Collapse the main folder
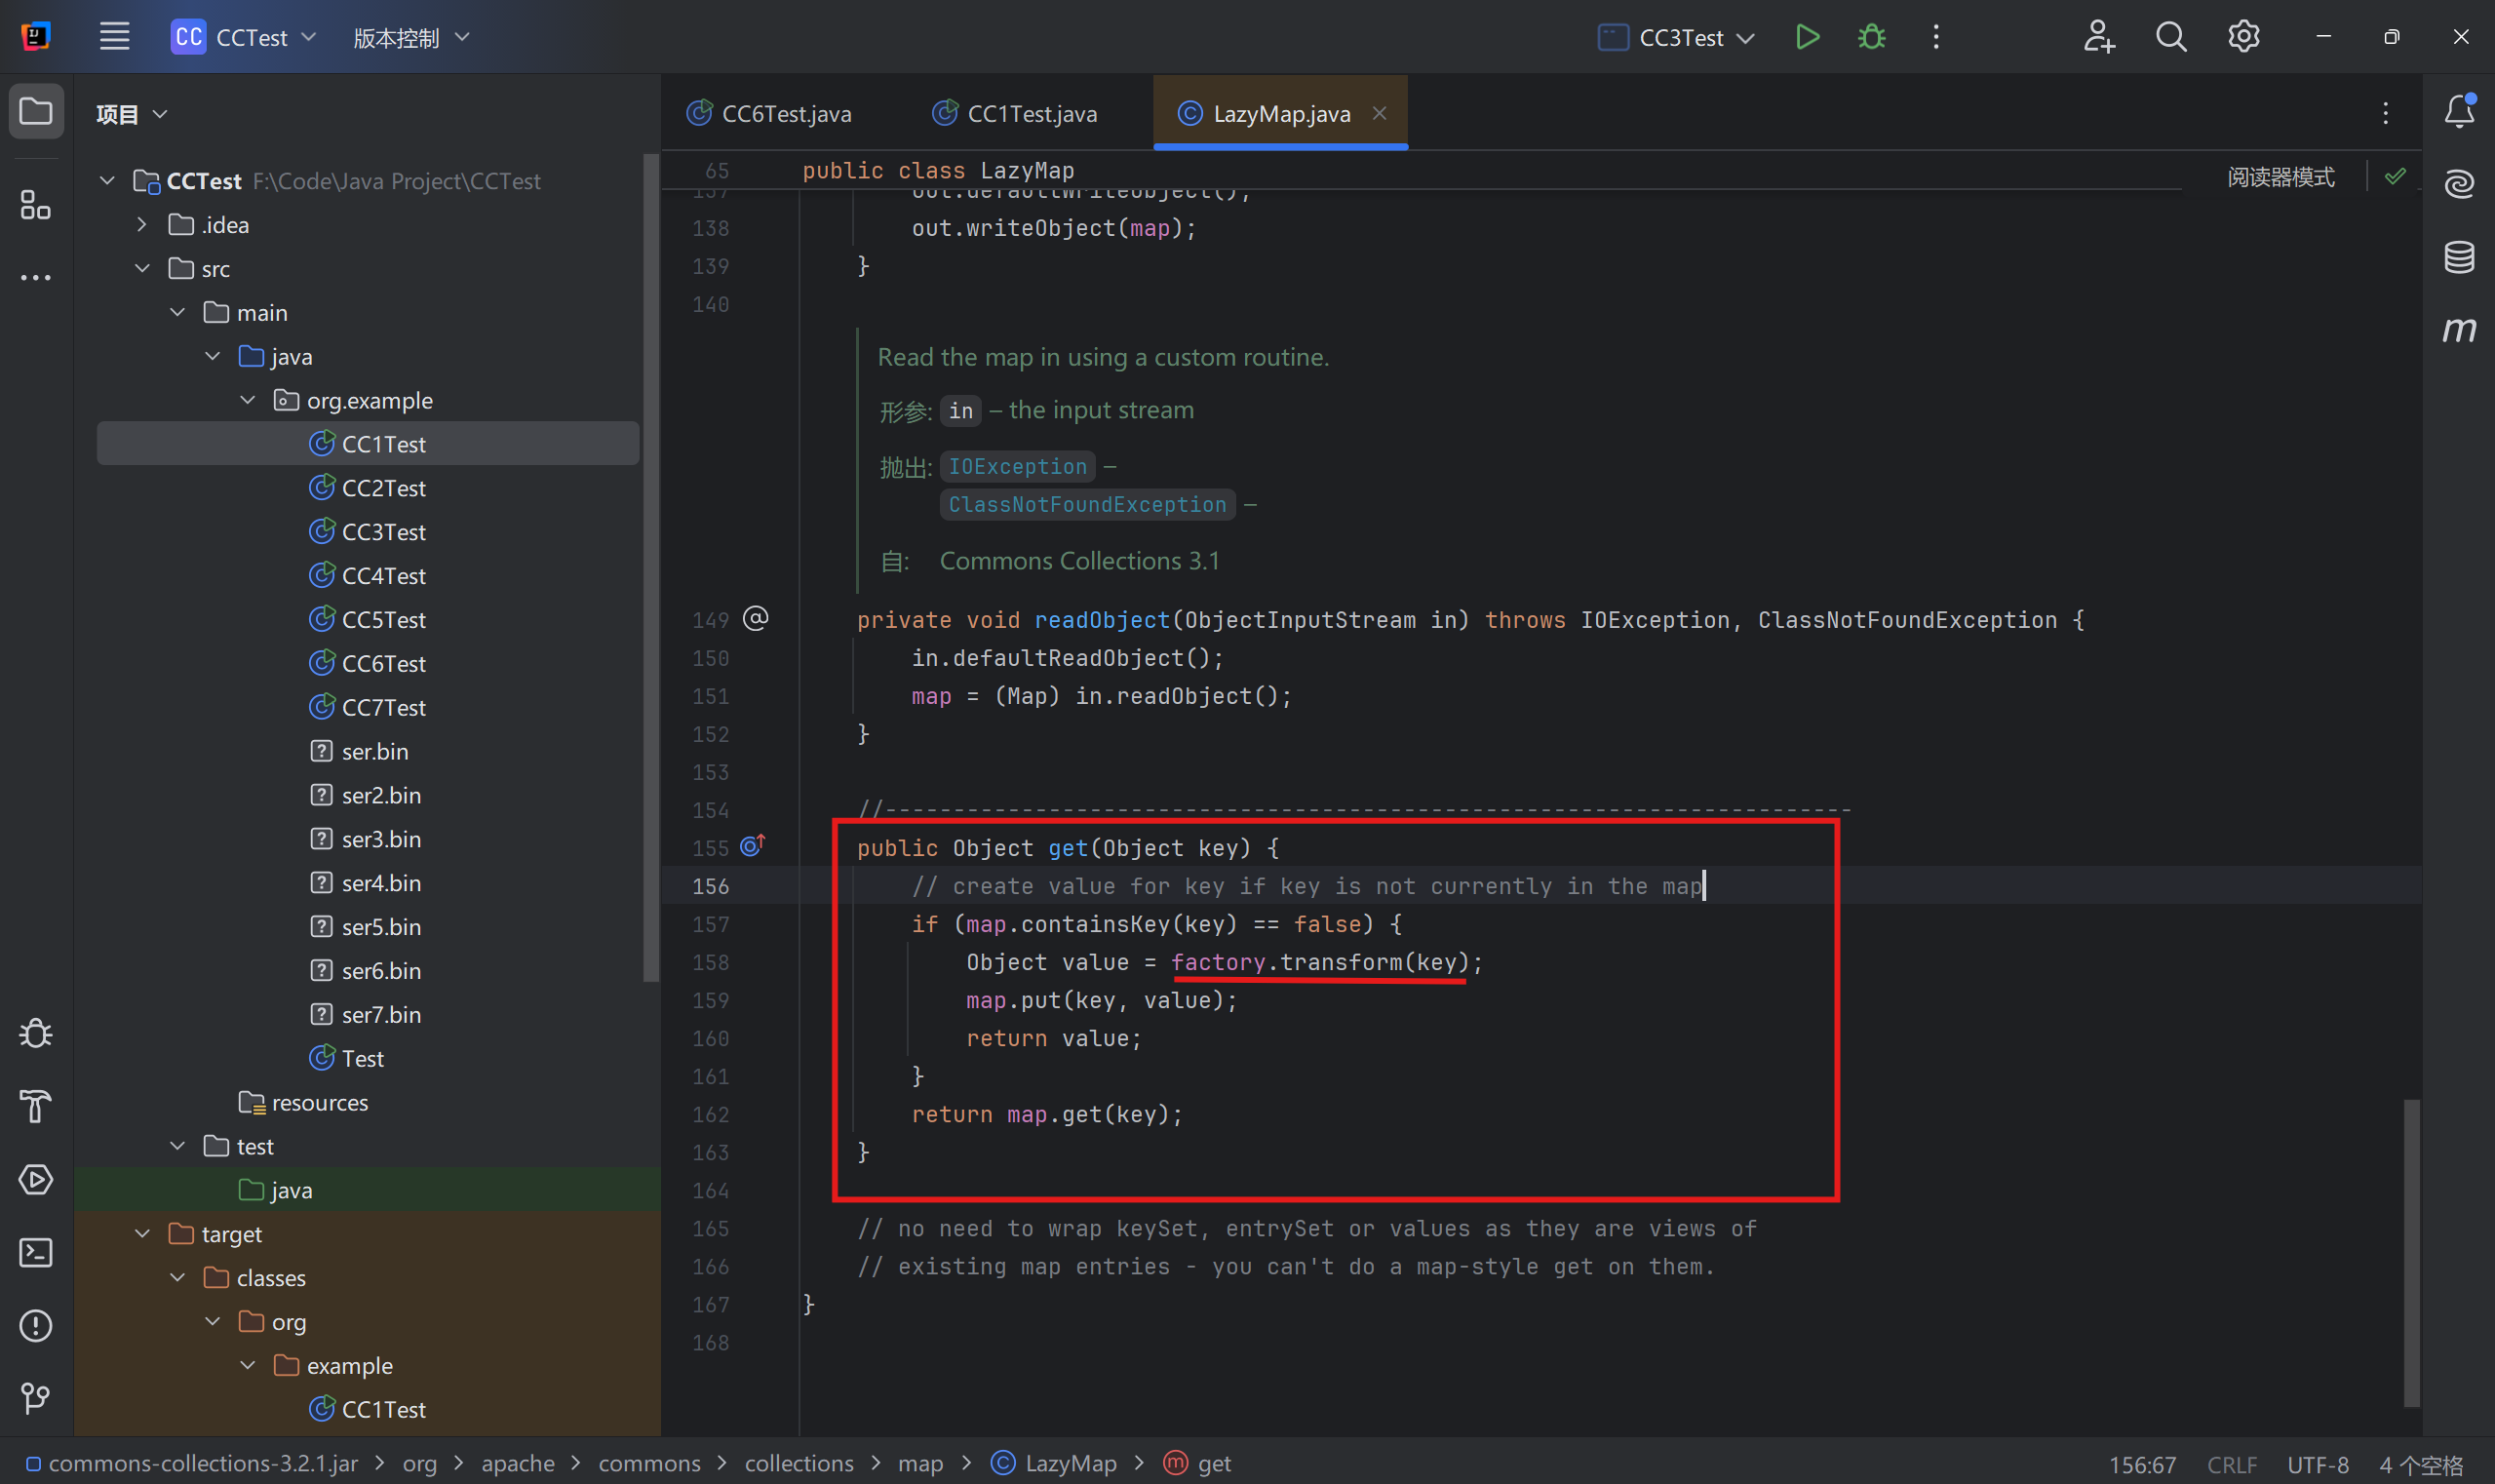Viewport: 2495px width, 1484px height. (178, 312)
